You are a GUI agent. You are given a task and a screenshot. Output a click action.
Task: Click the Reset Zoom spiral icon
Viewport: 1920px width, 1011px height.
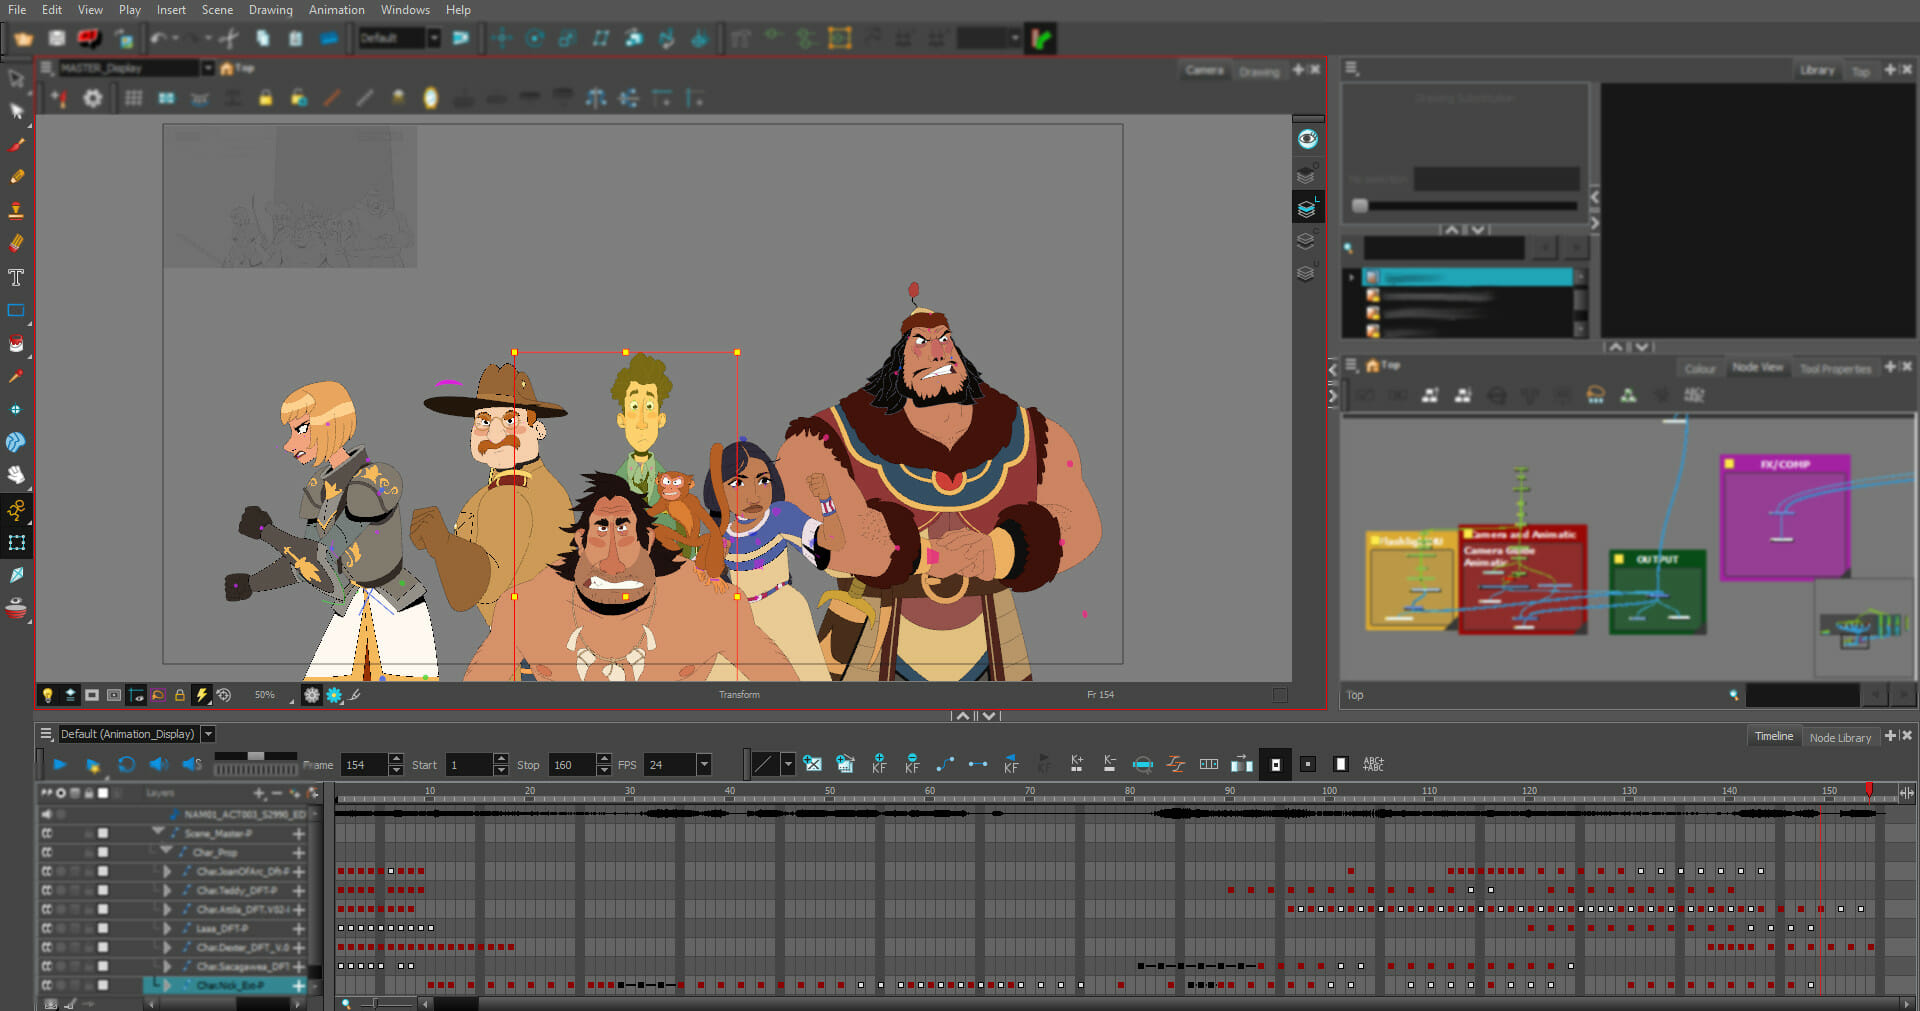click(x=223, y=695)
